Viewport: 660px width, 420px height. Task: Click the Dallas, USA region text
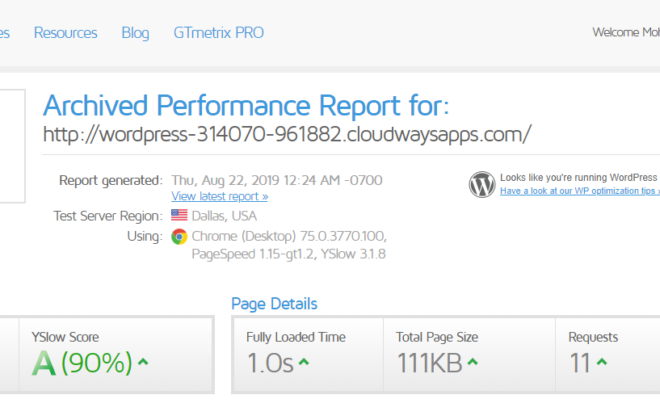click(x=224, y=216)
